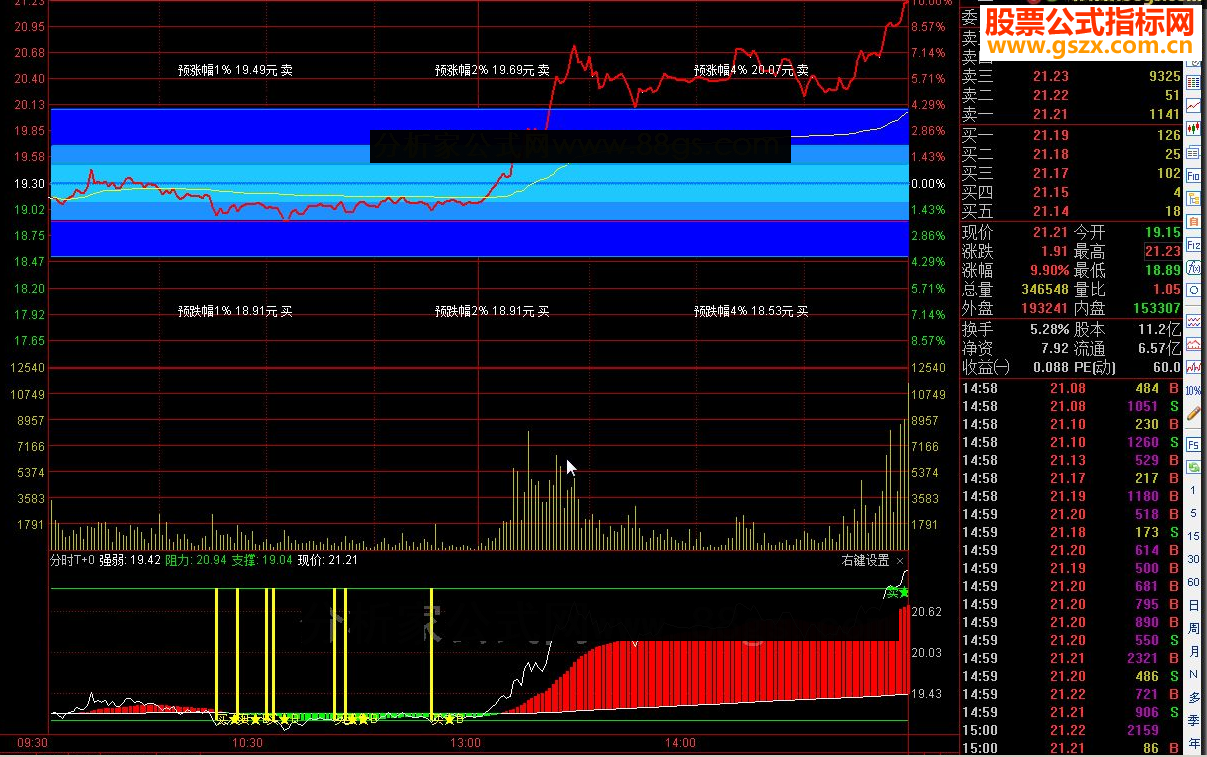
Task: Click the 卖二 ask price 21.22
Action: (1051, 96)
